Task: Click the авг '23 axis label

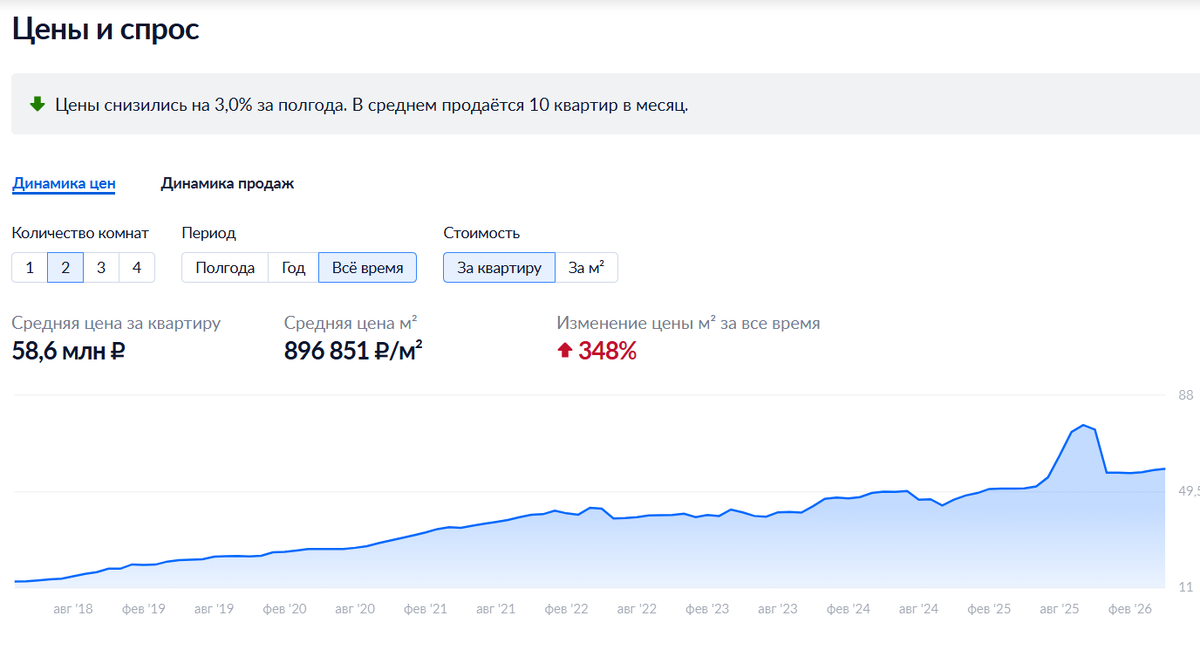Action: tap(778, 608)
